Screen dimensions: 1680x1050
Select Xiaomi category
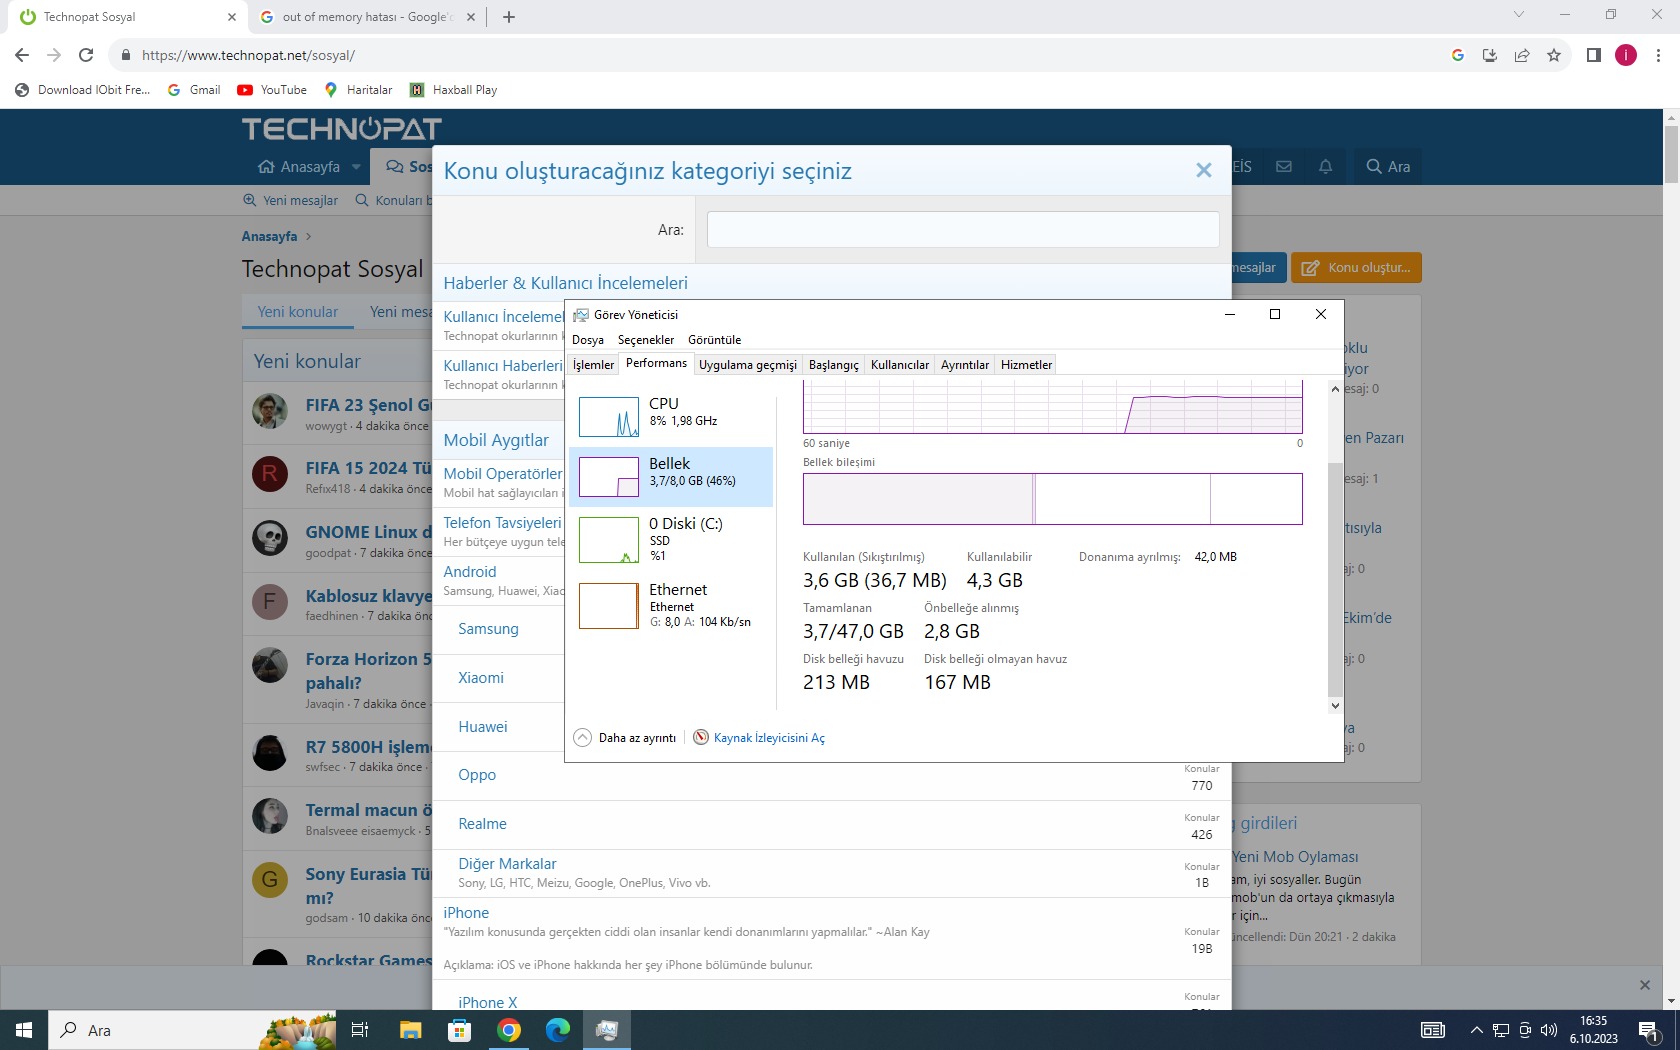tap(481, 678)
